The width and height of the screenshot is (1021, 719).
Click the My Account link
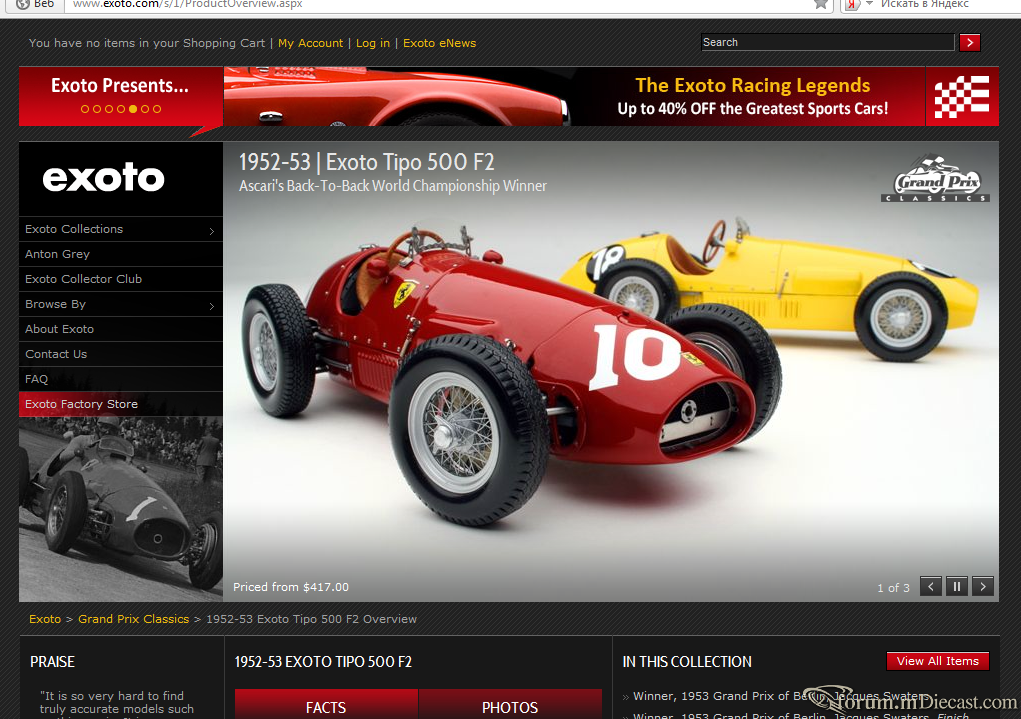[311, 43]
